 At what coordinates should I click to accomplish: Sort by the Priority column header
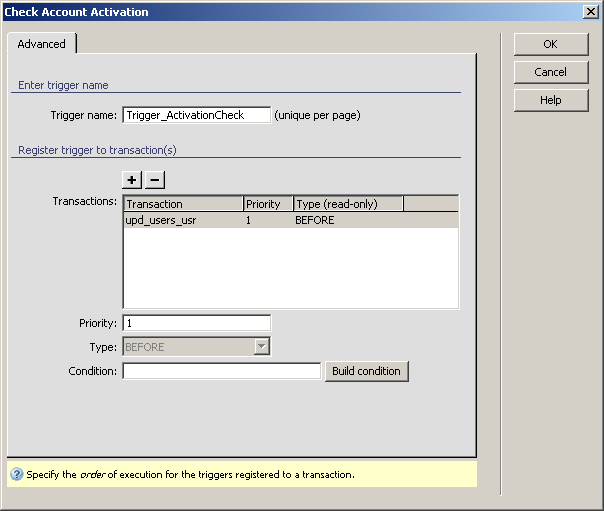268,204
